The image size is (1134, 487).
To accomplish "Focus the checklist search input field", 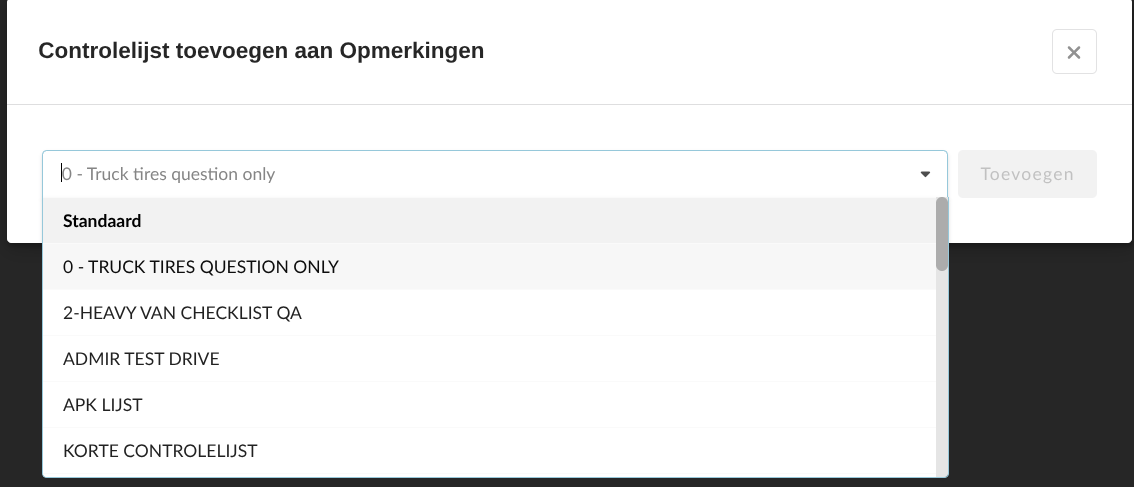I will pyautogui.click(x=480, y=174).
